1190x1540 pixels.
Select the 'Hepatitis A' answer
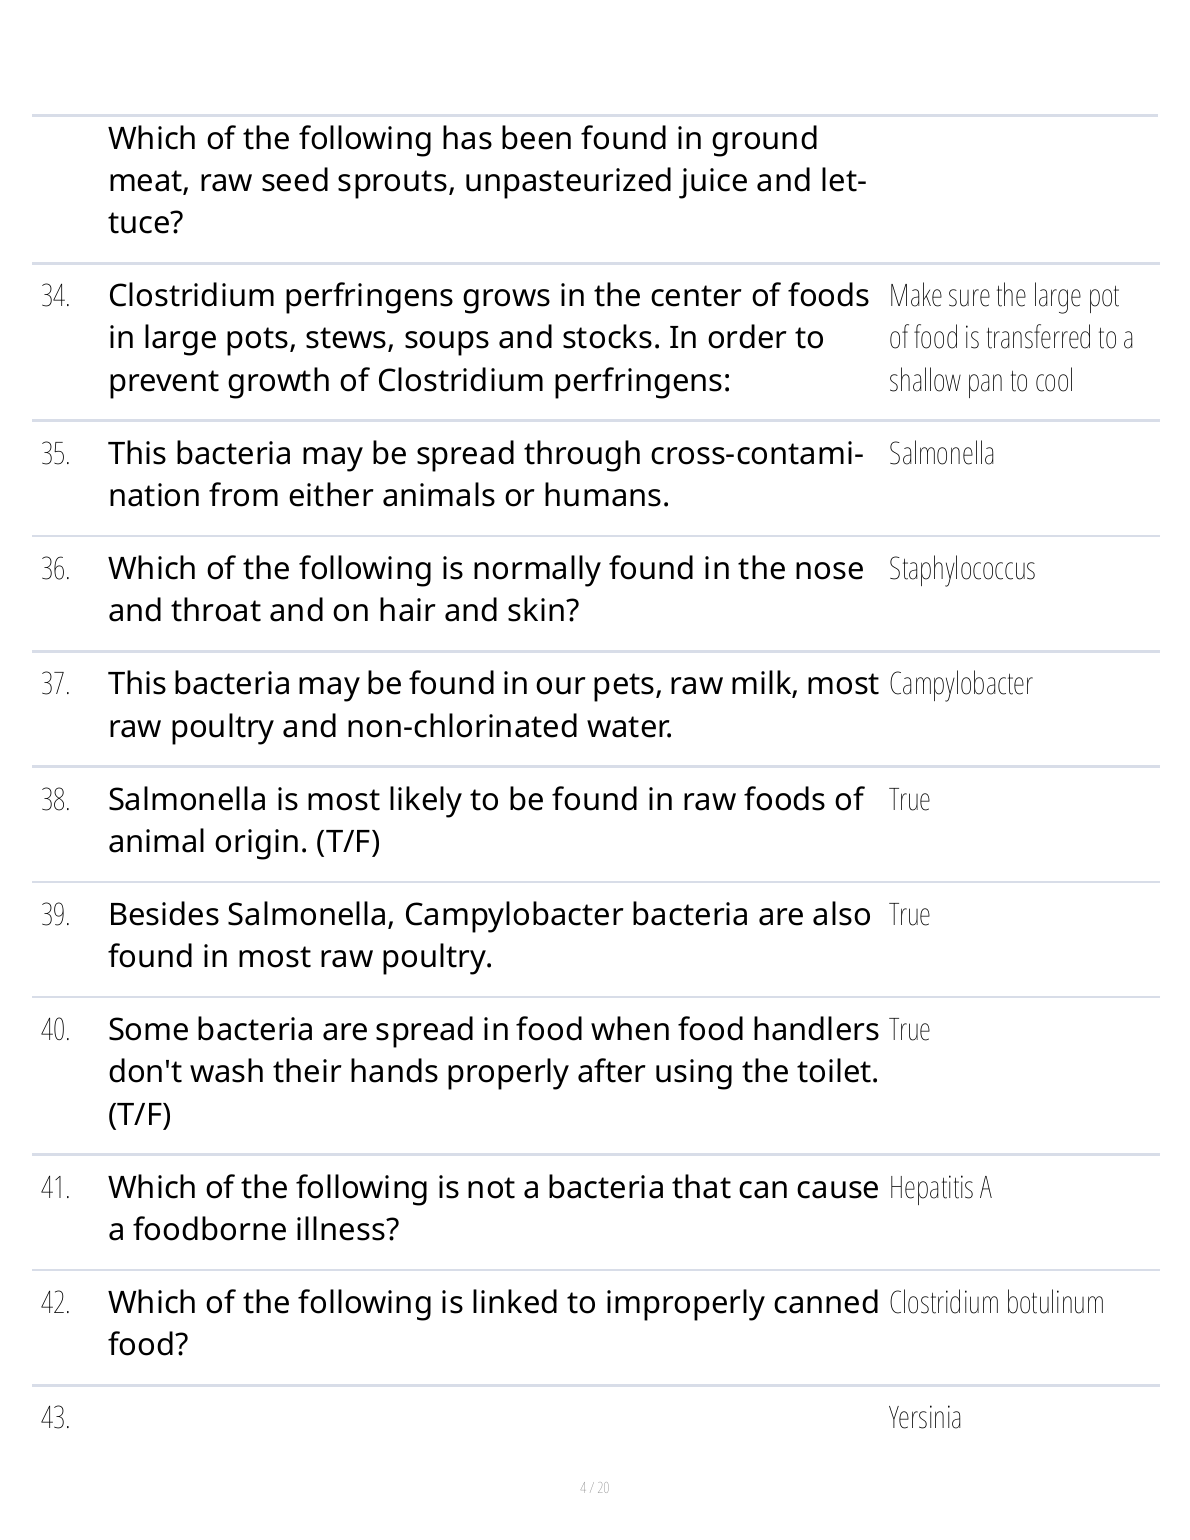940,1188
